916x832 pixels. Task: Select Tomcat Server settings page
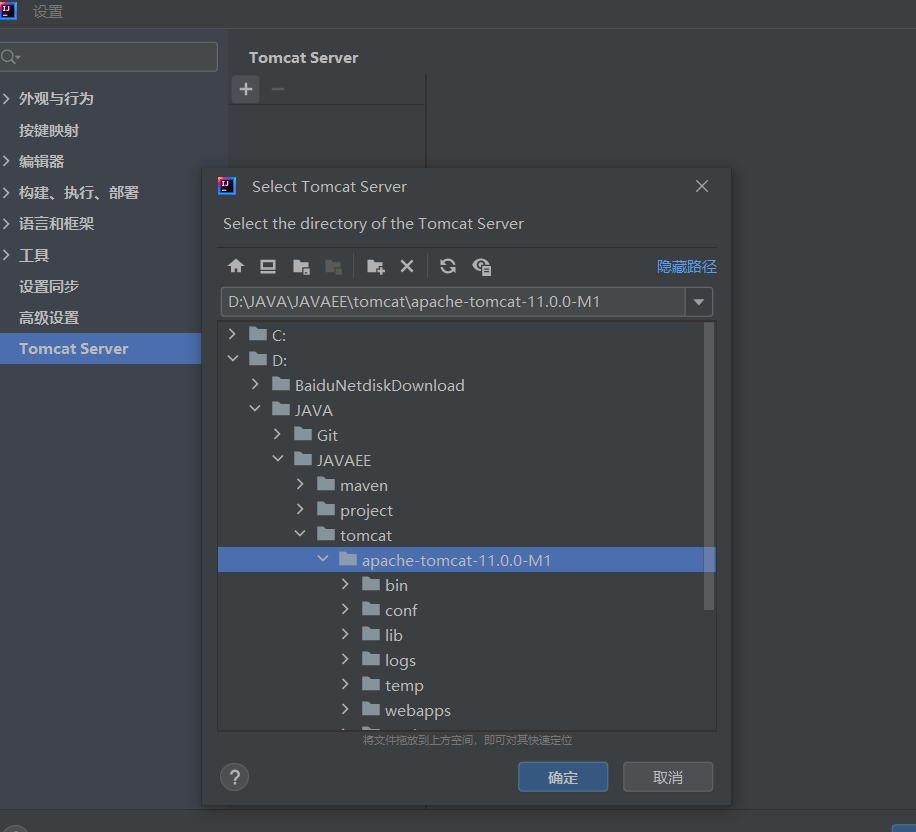[100, 349]
